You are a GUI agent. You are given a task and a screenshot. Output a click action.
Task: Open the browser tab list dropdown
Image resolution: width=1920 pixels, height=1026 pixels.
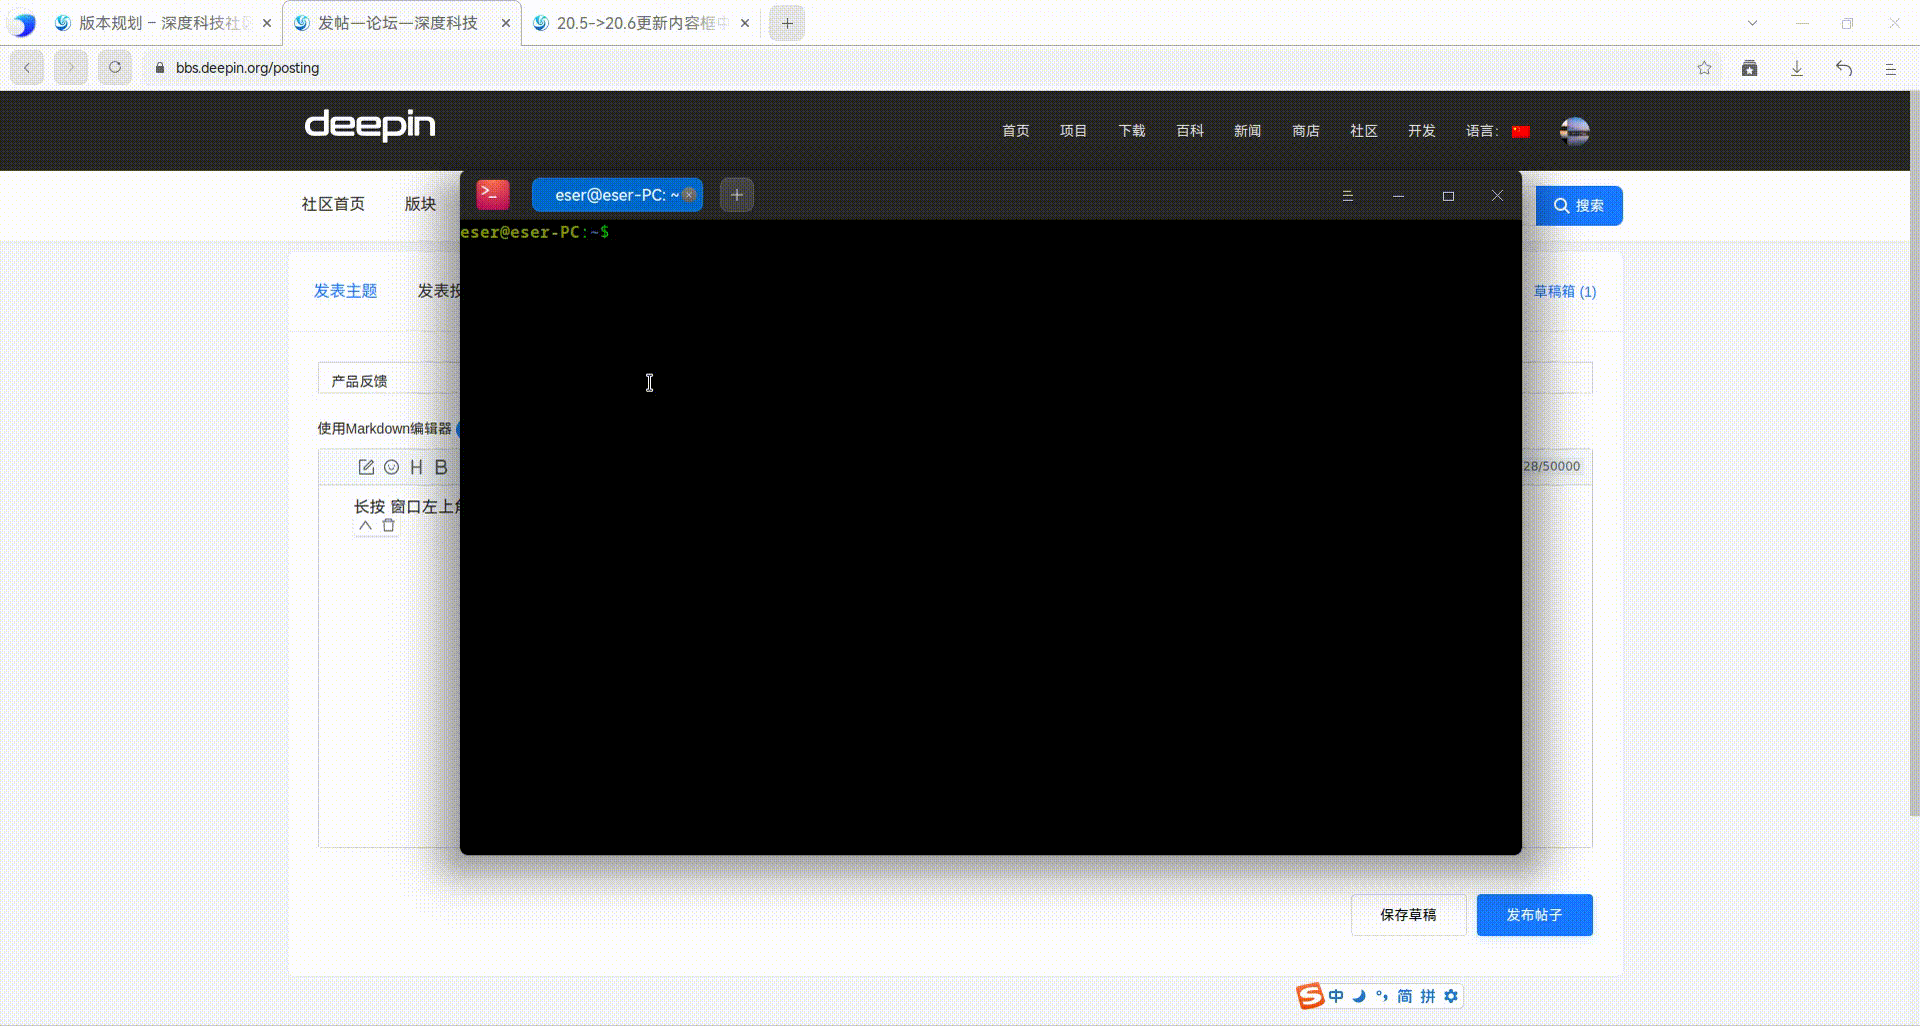pyautogui.click(x=1751, y=21)
